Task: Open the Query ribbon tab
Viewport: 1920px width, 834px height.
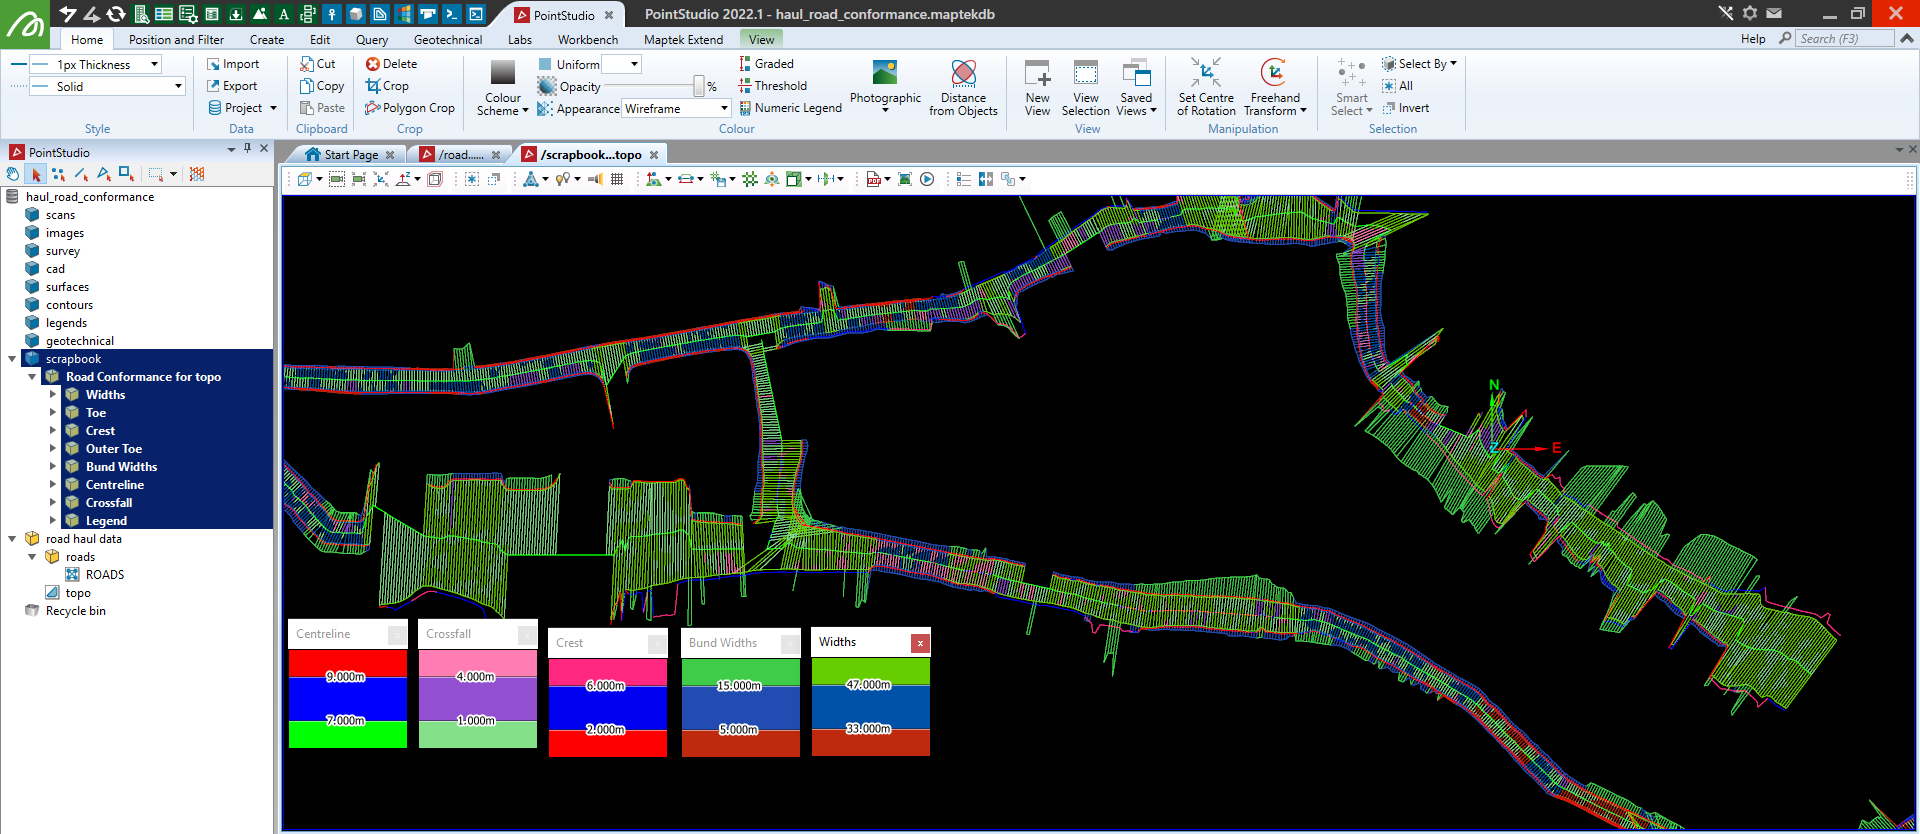Action: [372, 40]
